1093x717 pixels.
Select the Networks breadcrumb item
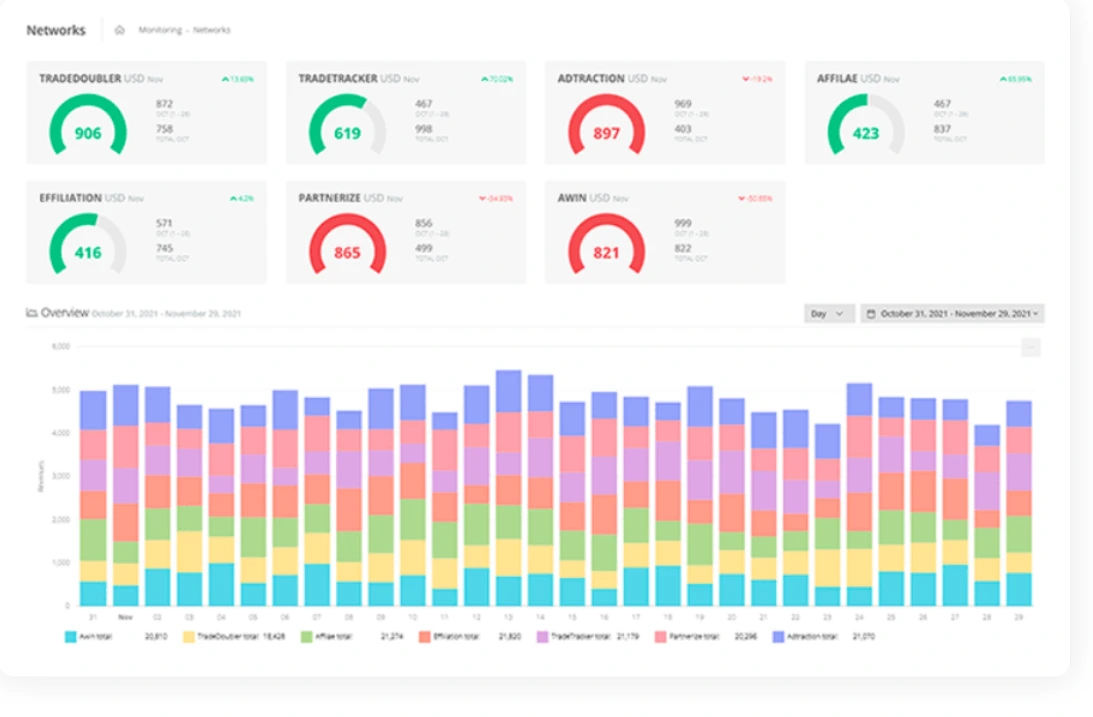212,30
